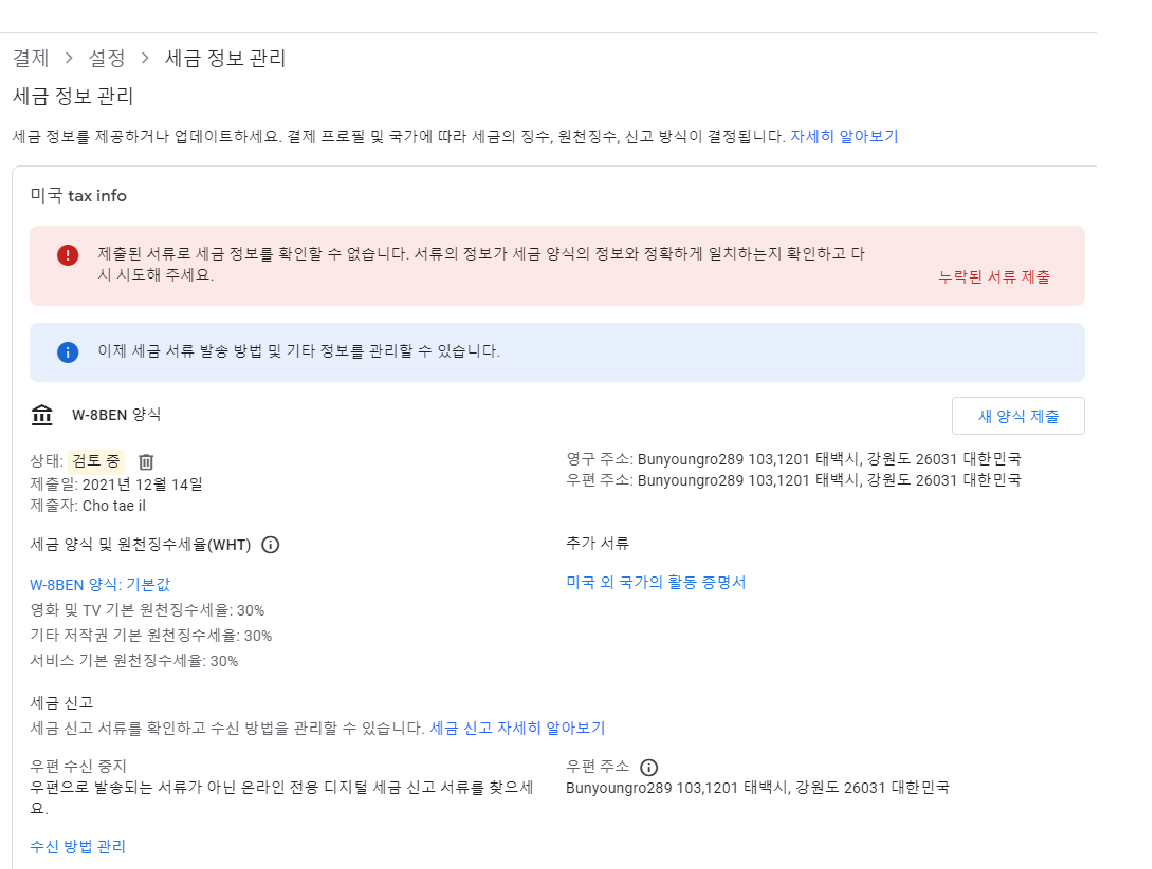Click 누락된 서류 제출 in the error banner
The image size is (1152, 869).
(x=995, y=277)
